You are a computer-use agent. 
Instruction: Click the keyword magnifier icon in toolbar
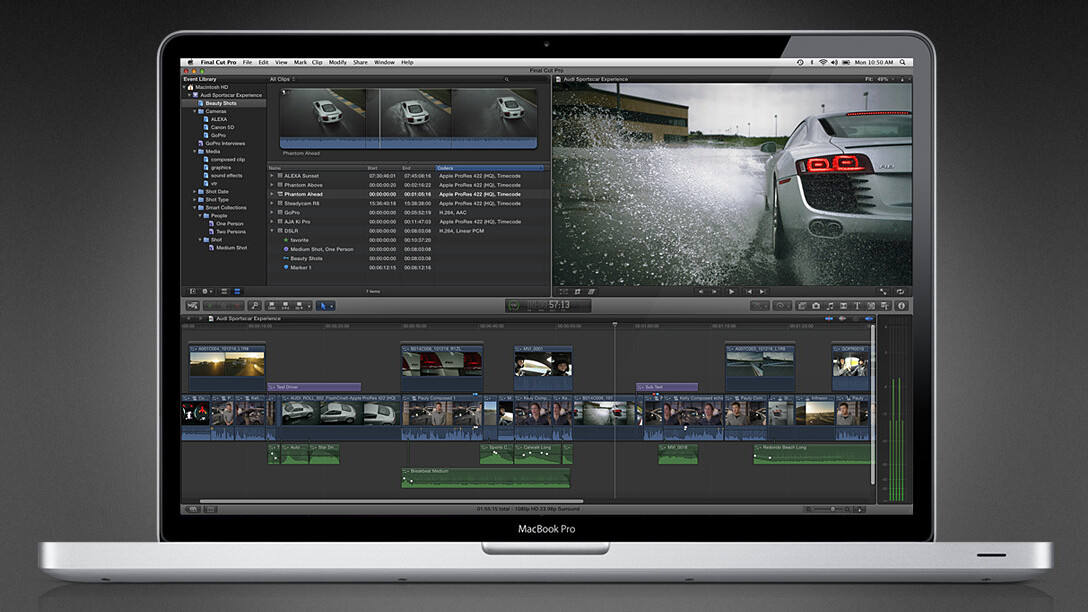pyautogui.click(x=255, y=305)
